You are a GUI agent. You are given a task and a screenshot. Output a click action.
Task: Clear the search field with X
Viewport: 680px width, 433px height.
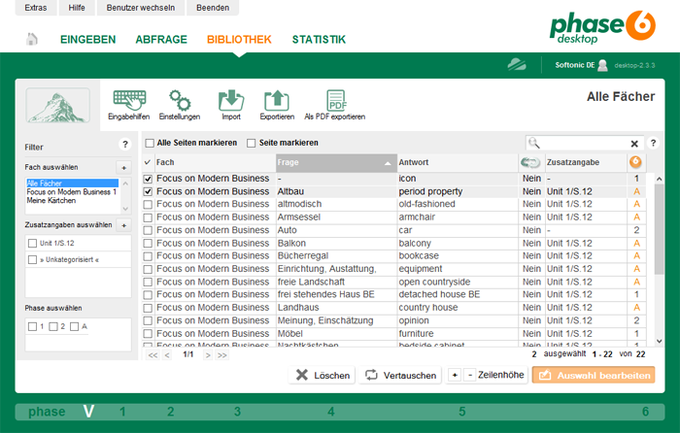[x=634, y=144]
